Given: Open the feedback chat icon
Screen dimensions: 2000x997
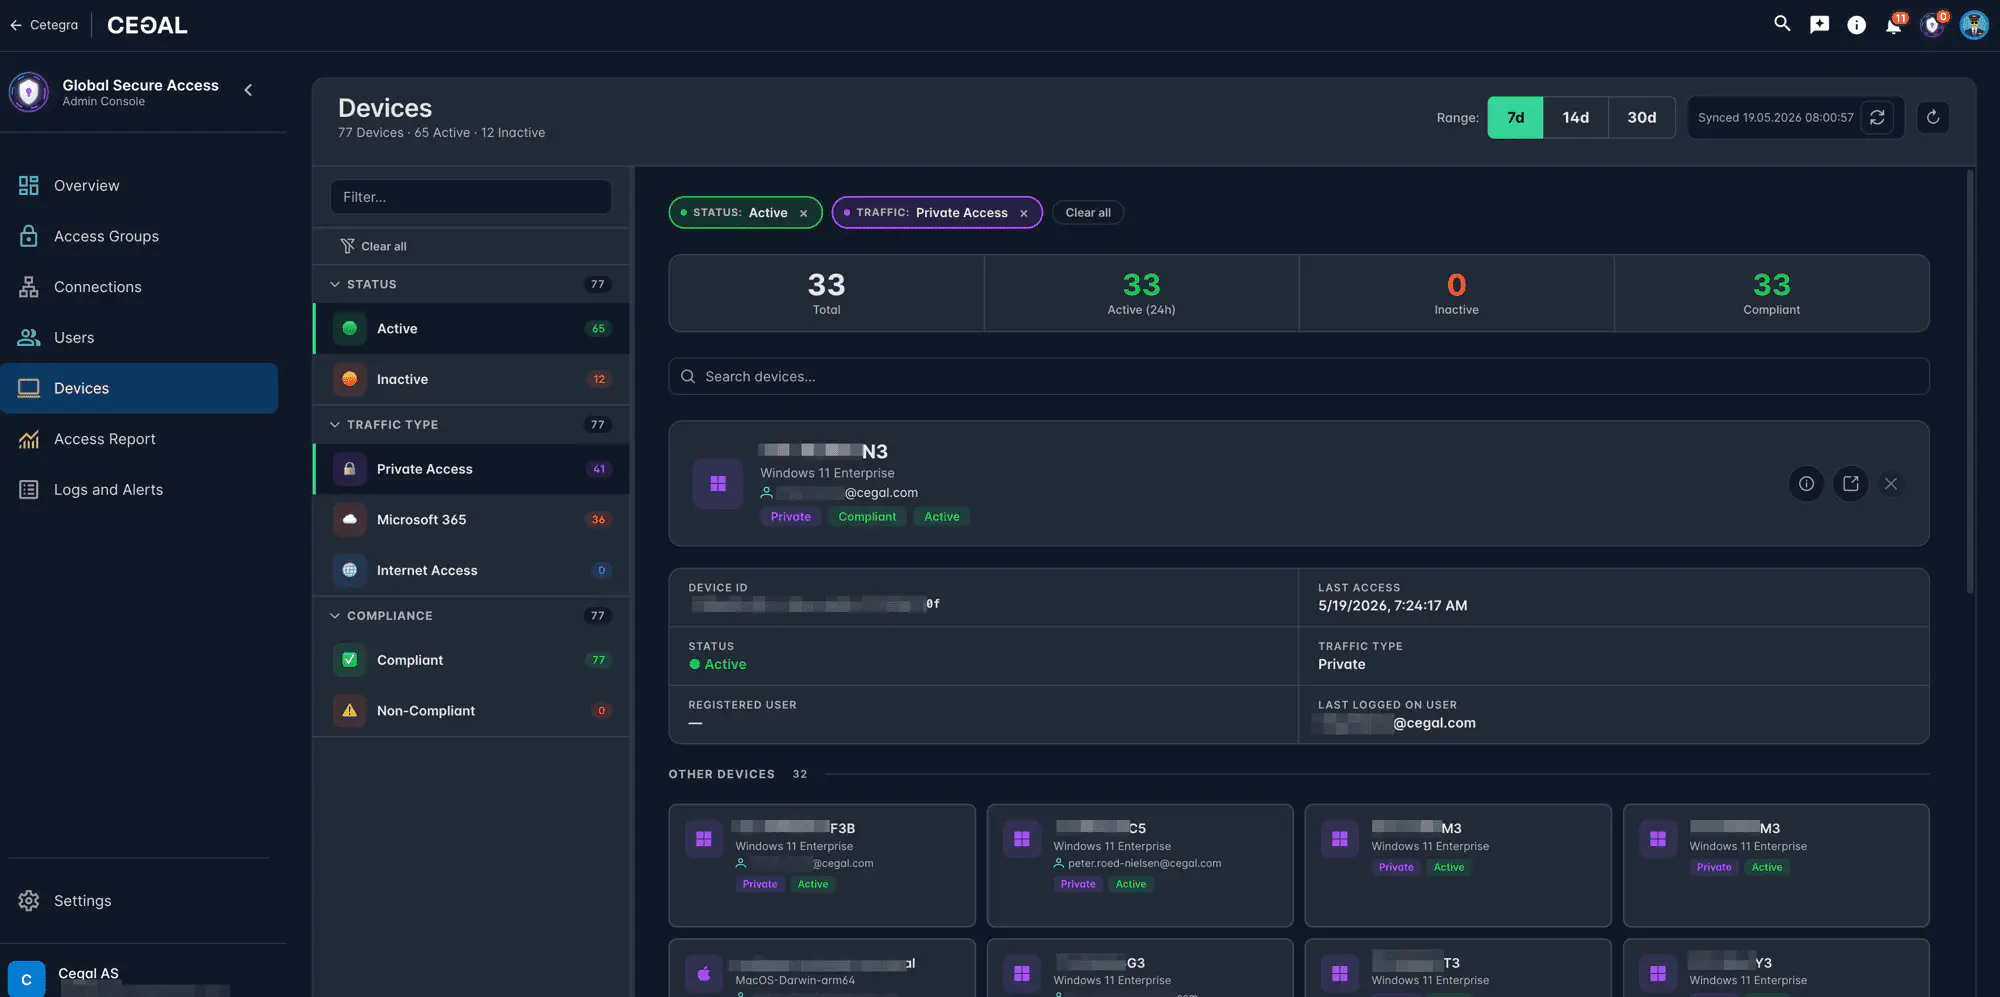Looking at the screenshot, I should (1819, 25).
